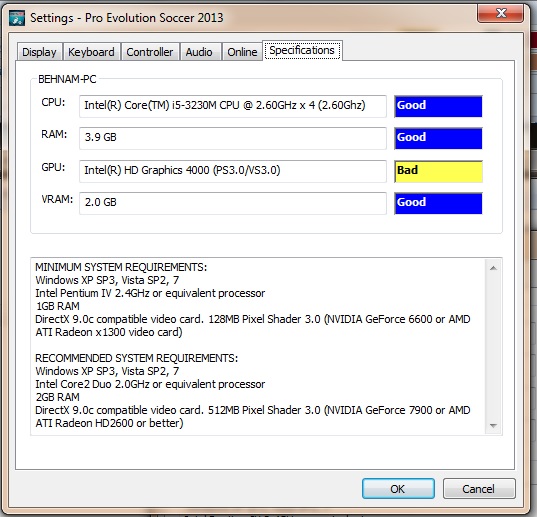Viewport: 537px width, 517px height.
Task: Click the 'ATI Radeon x1300 video card)' line
Action: point(109,332)
